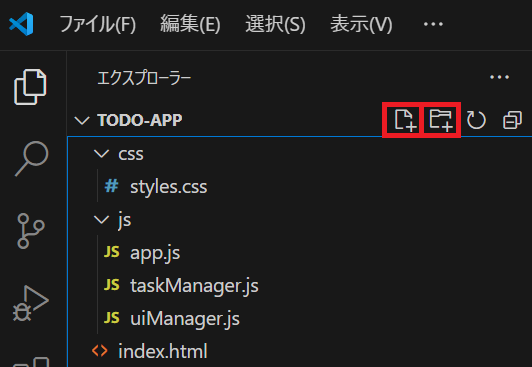Collapse the css folder chevron
The image size is (532, 367).
101,154
